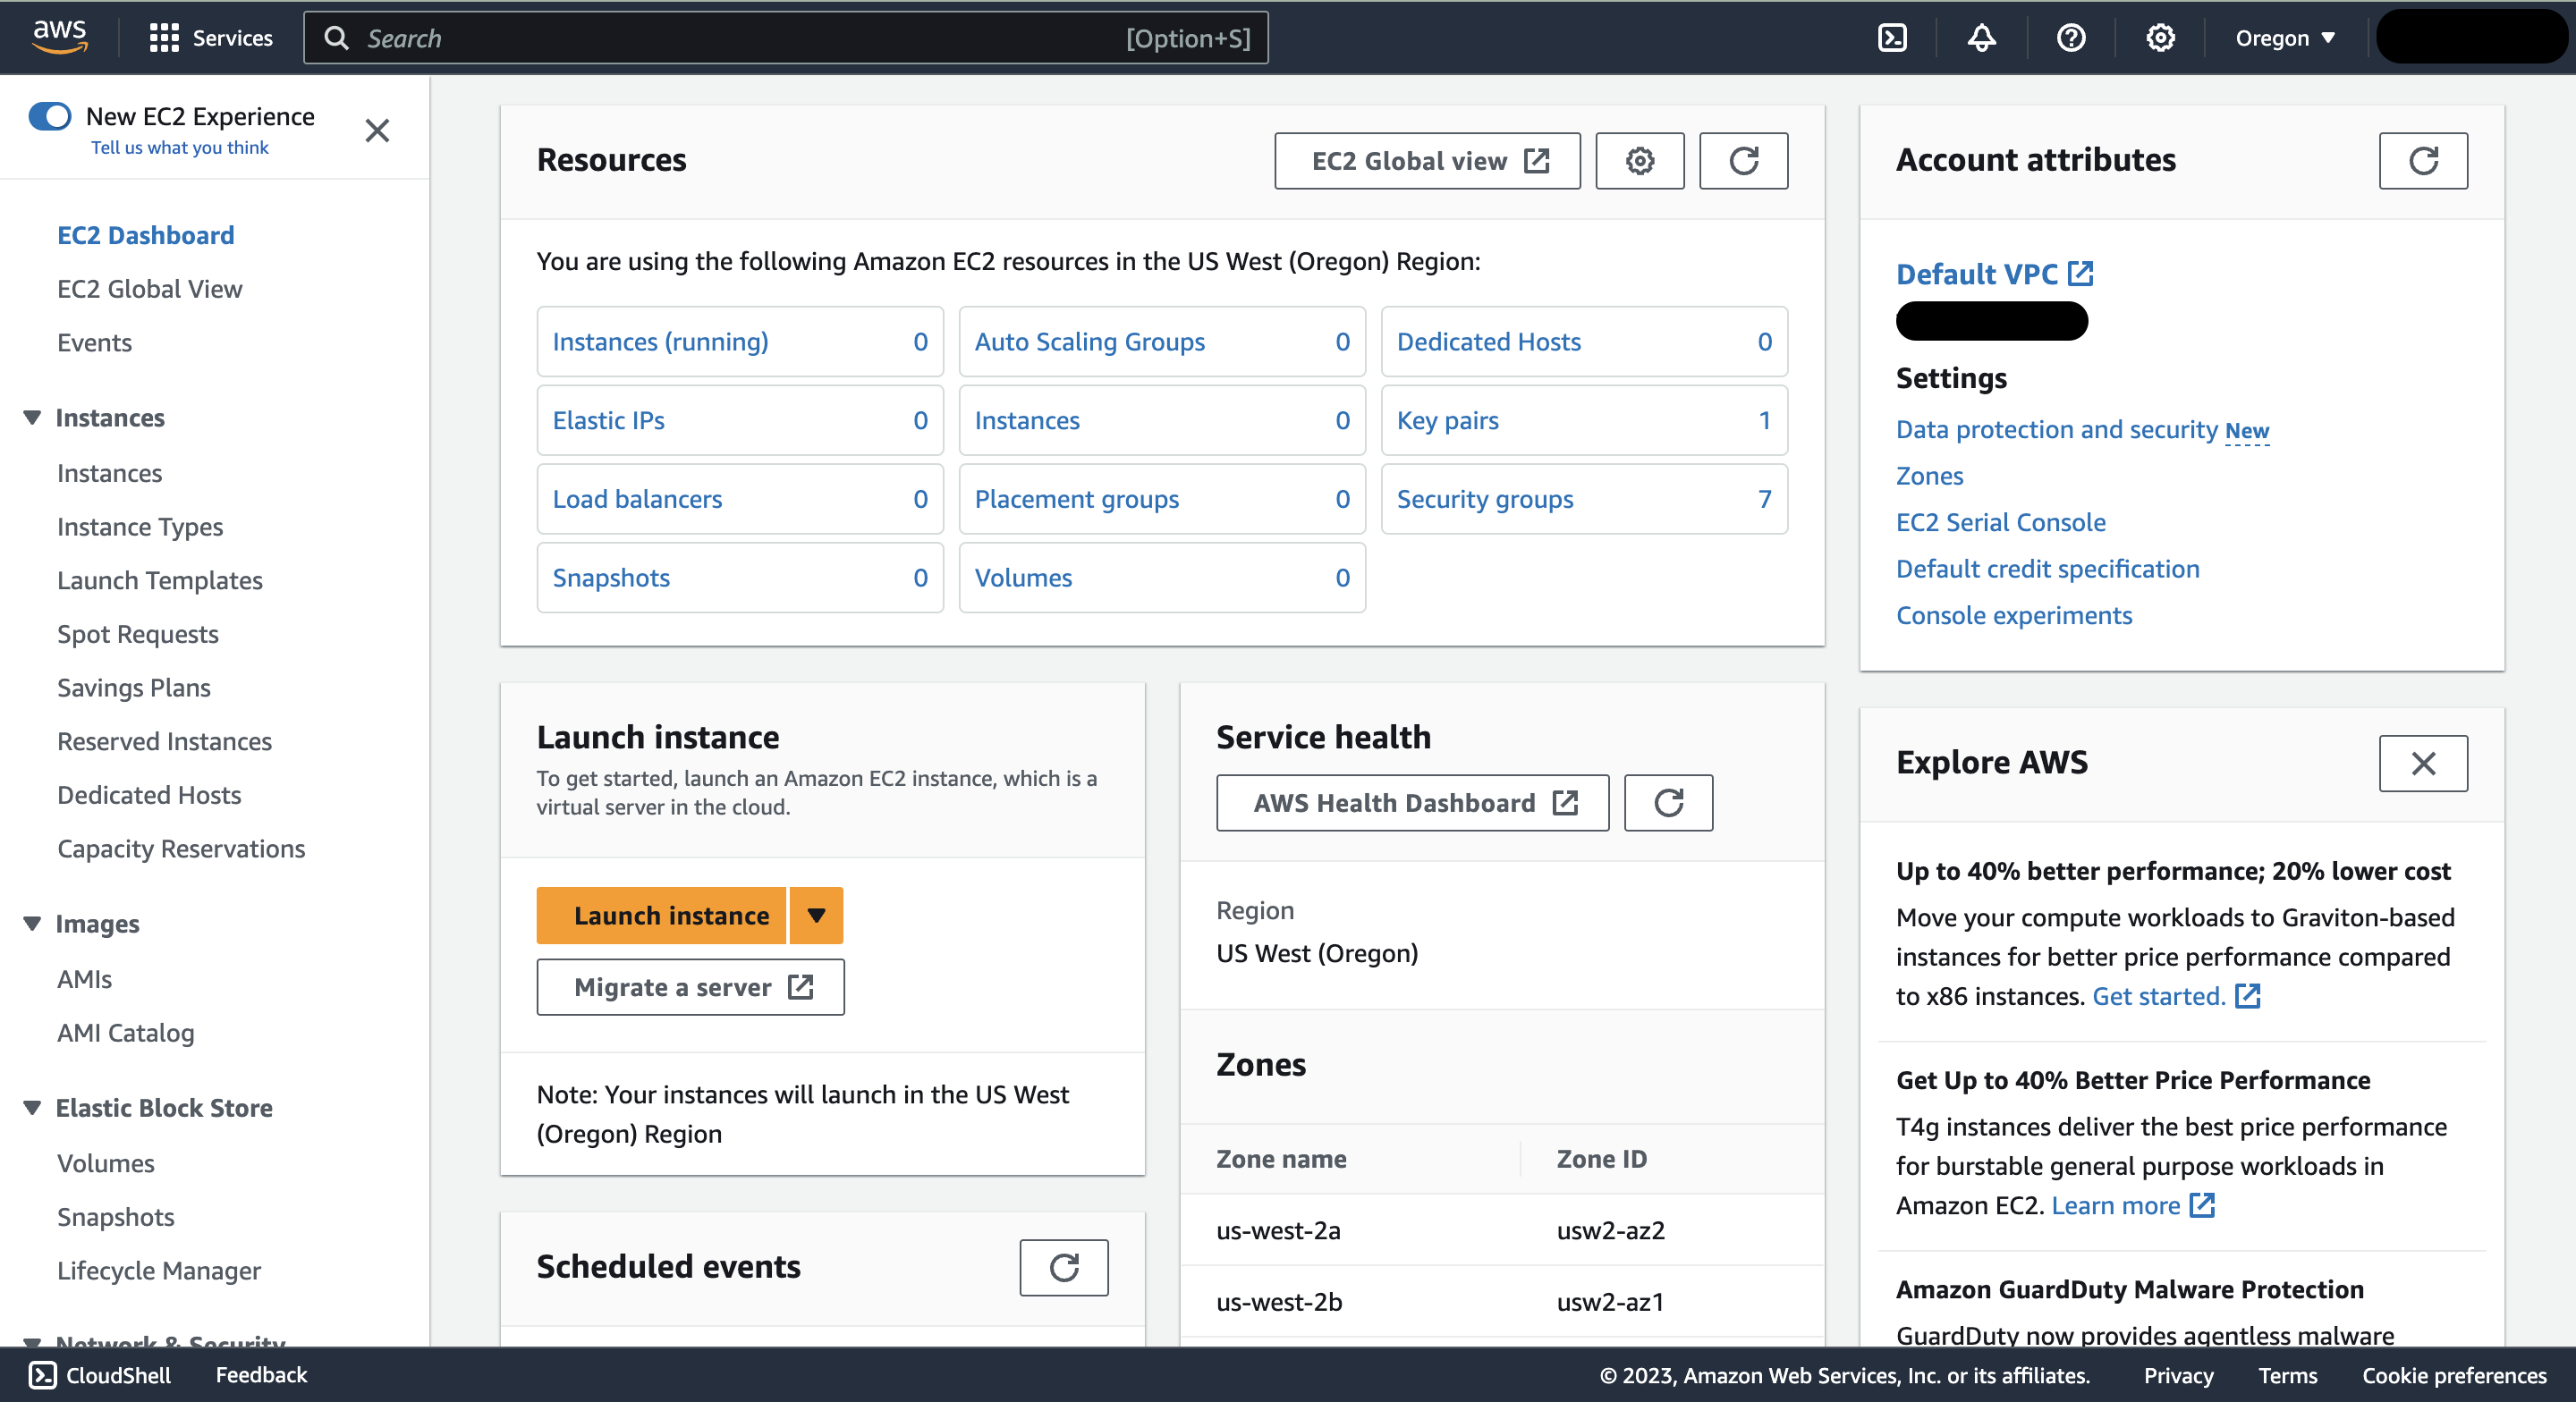Open Terms link in footer

click(x=2287, y=1376)
